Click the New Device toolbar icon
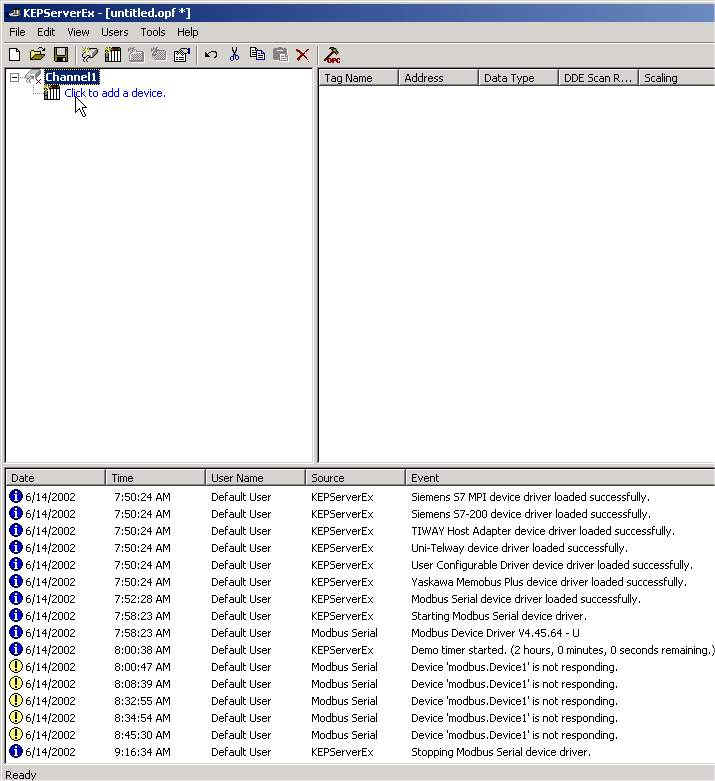The height and width of the screenshot is (781, 715). click(113, 55)
